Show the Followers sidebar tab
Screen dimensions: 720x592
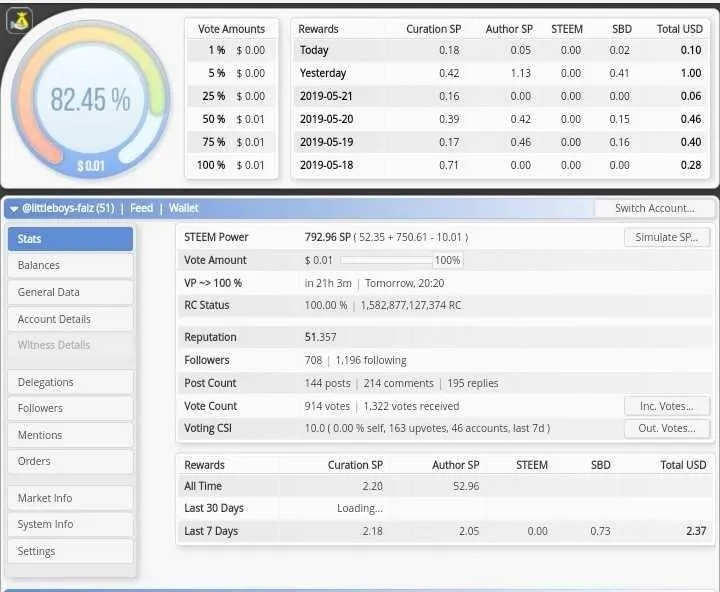[70, 408]
